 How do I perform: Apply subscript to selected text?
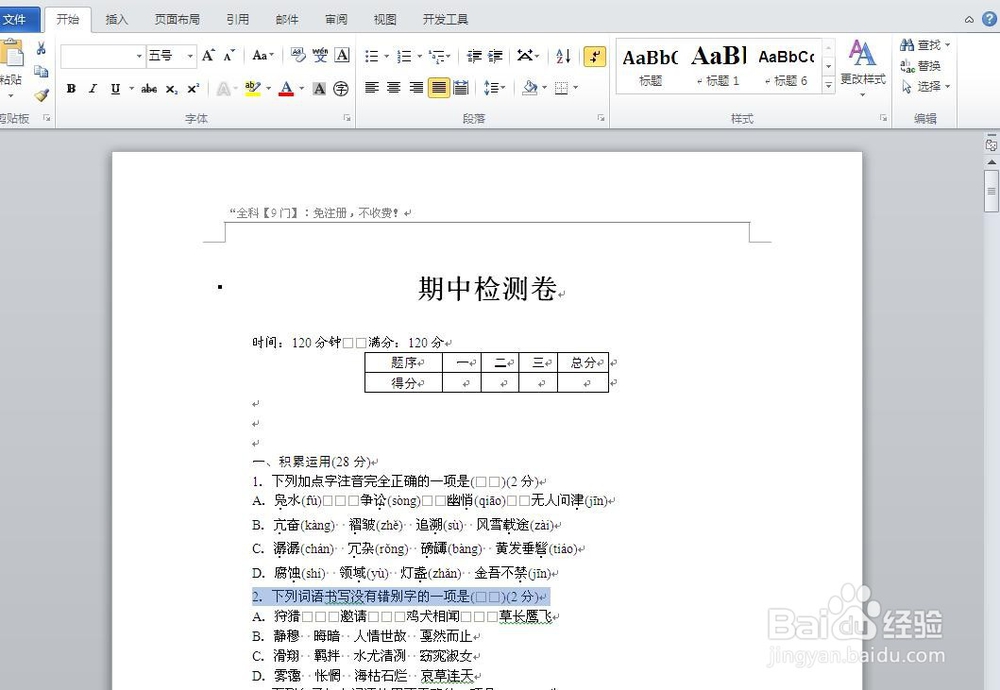172,88
